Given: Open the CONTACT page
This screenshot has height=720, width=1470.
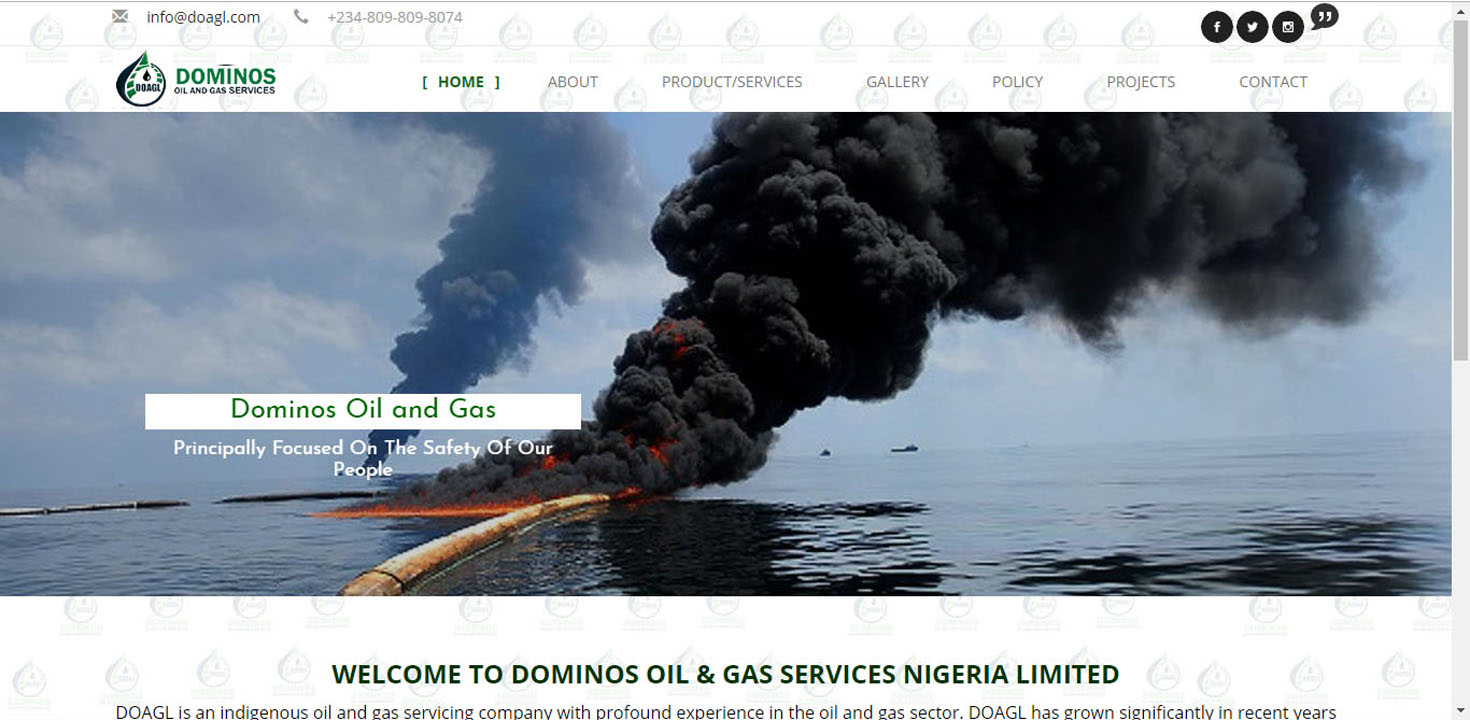Looking at the screenshot, I should click(x=1273, y=82).
